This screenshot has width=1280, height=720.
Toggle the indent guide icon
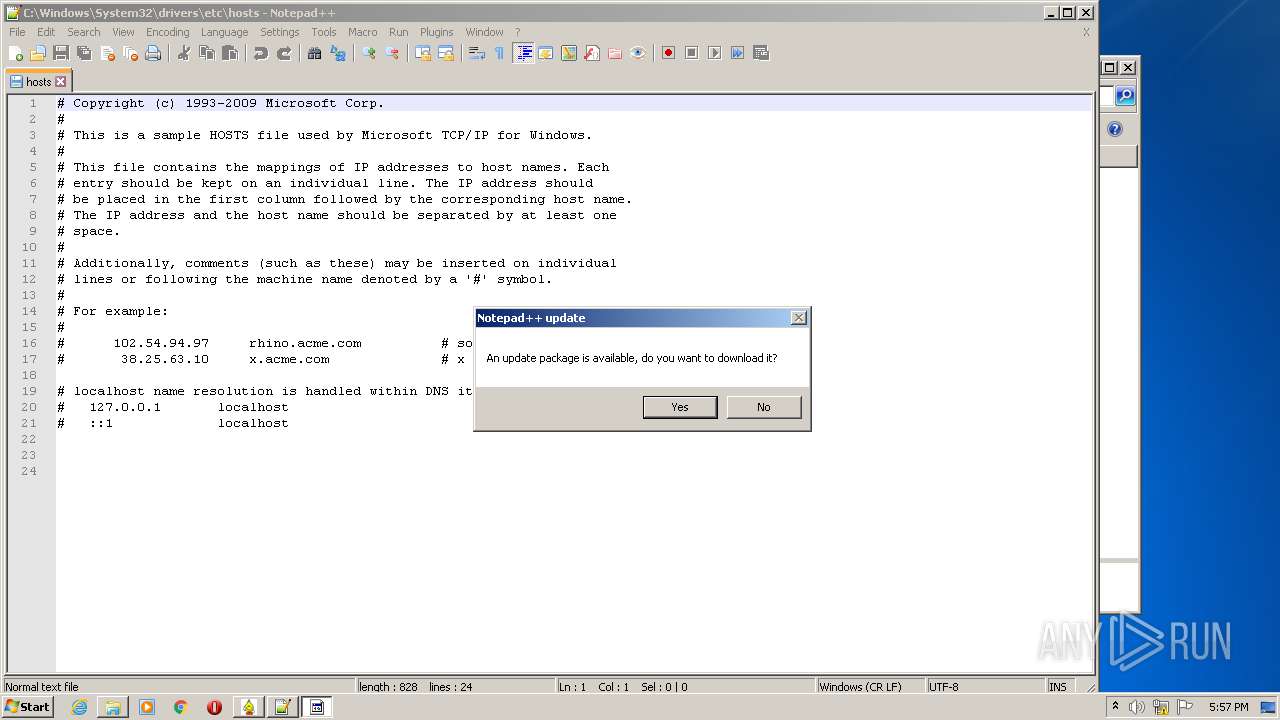pyautogui.click(x=523, y=53)
